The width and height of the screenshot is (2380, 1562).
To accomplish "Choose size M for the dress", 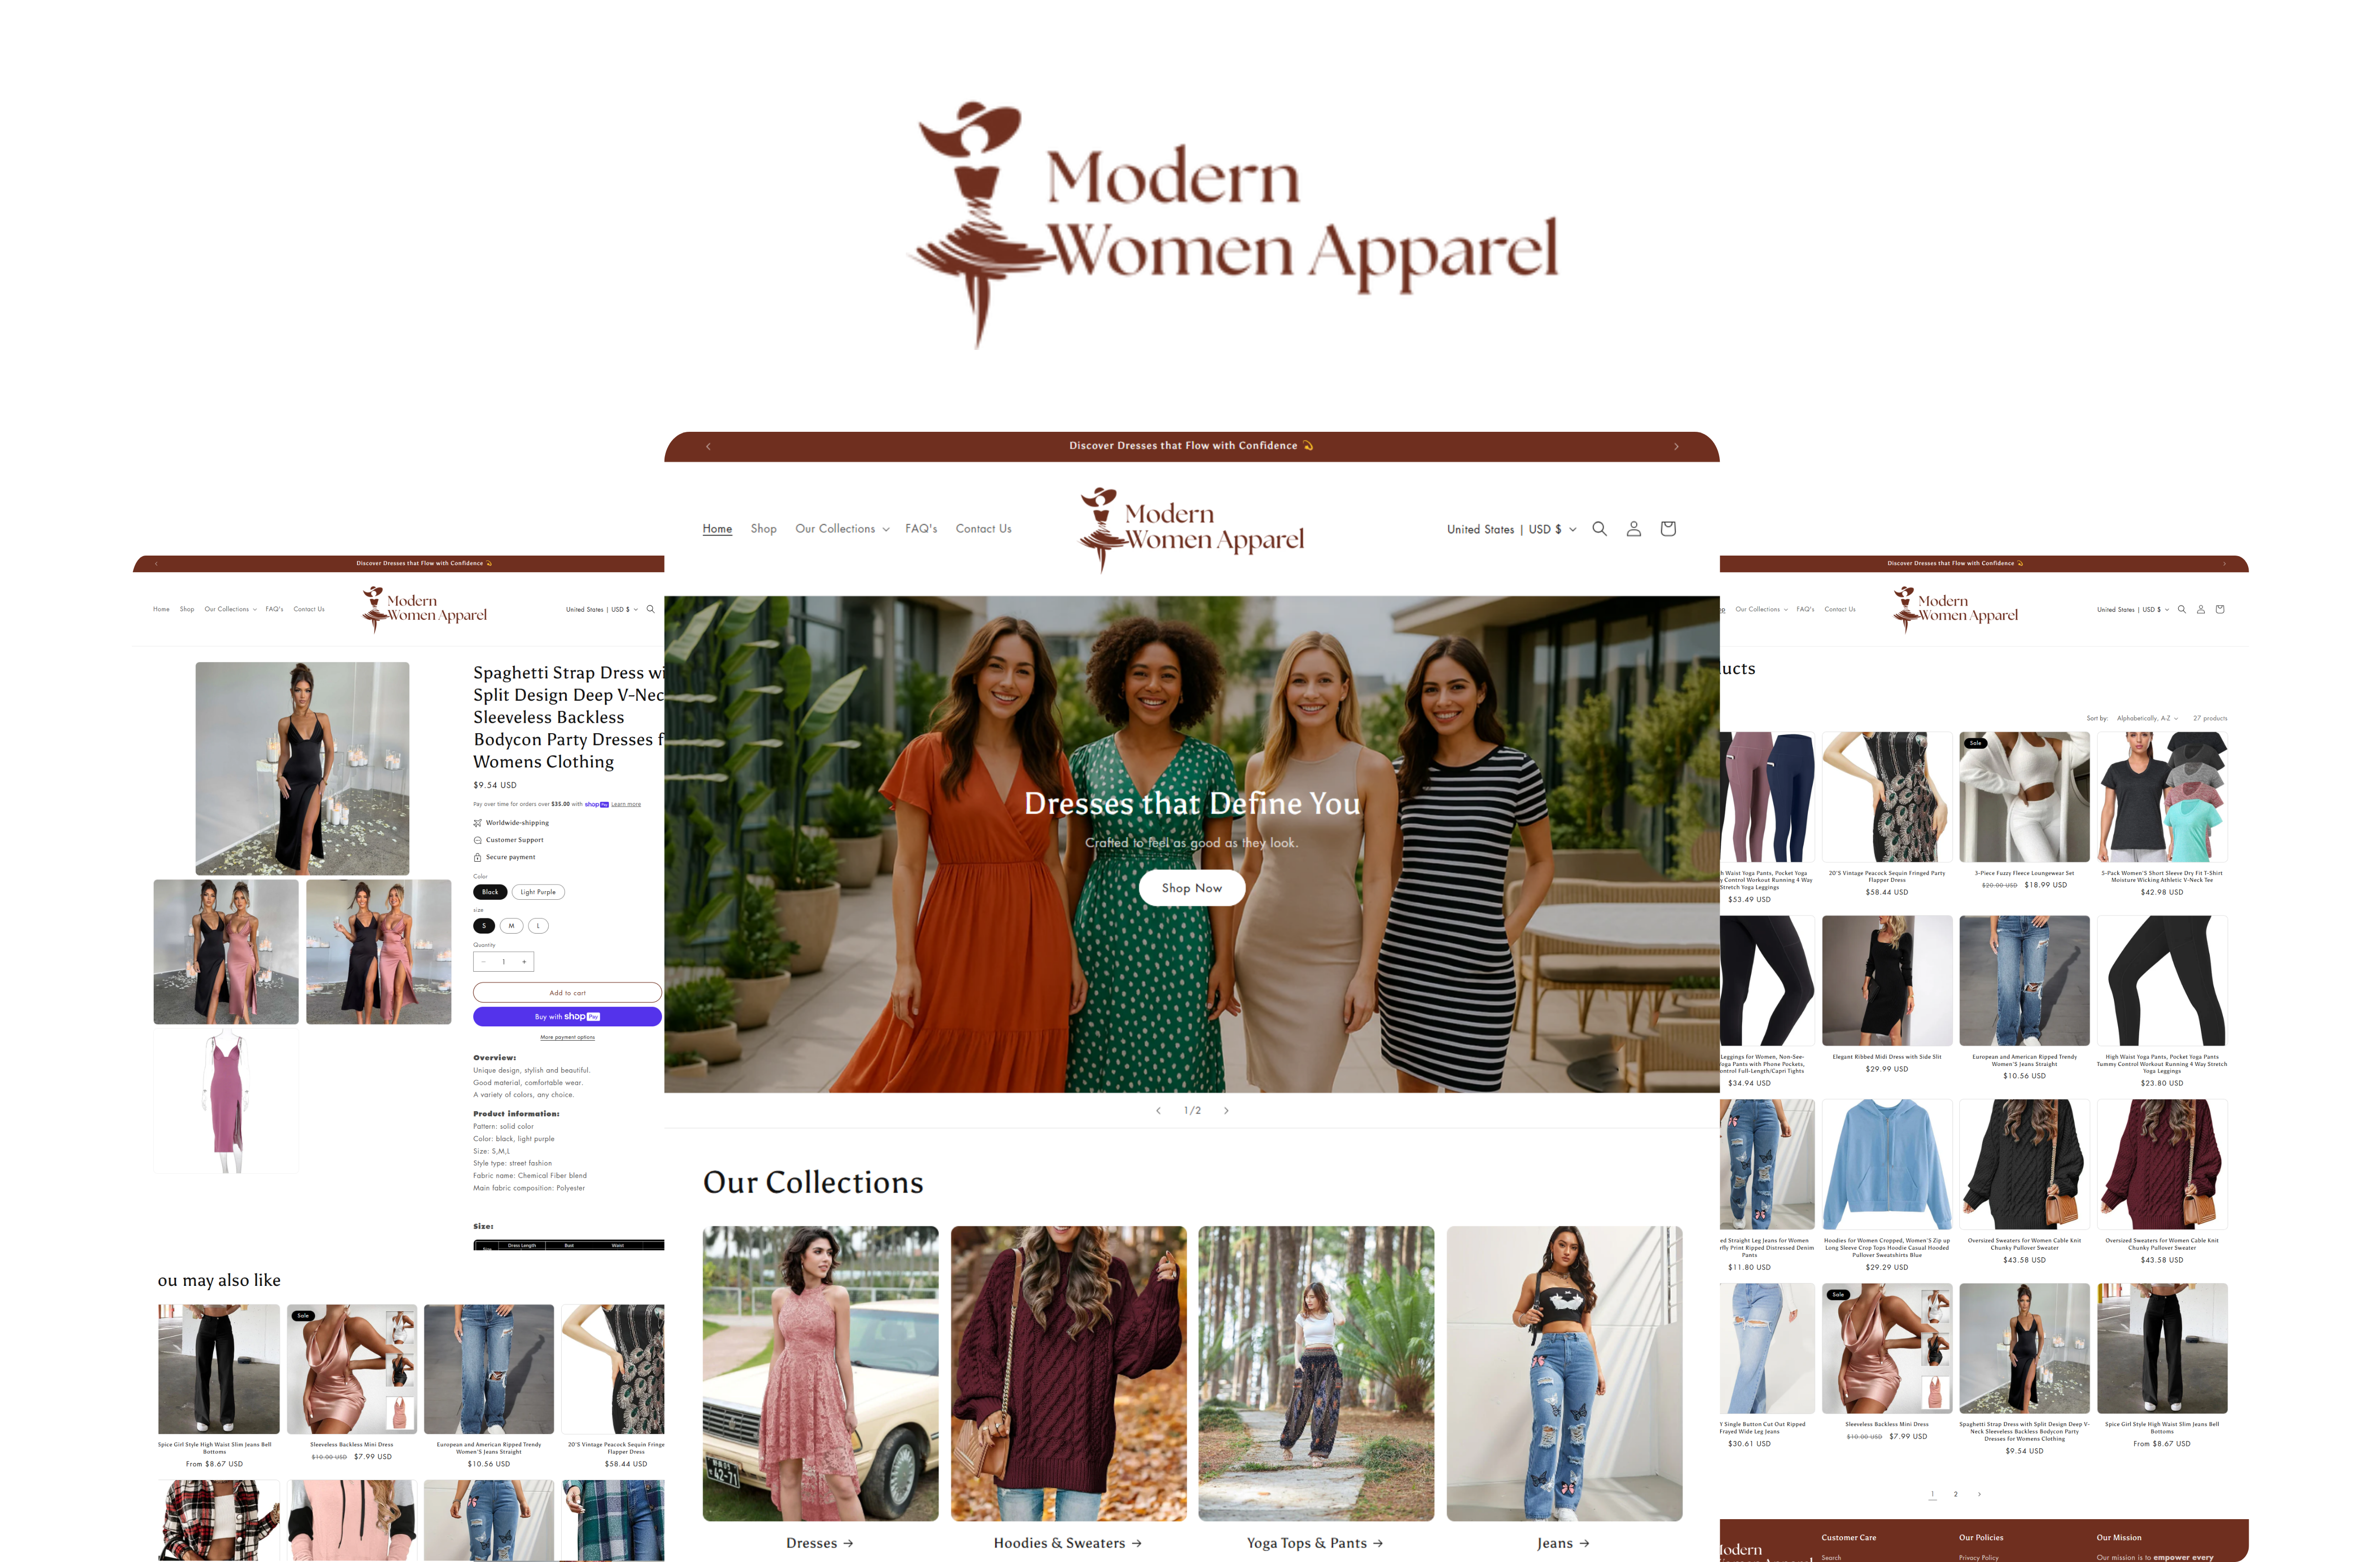I will (x=511, y=926).
